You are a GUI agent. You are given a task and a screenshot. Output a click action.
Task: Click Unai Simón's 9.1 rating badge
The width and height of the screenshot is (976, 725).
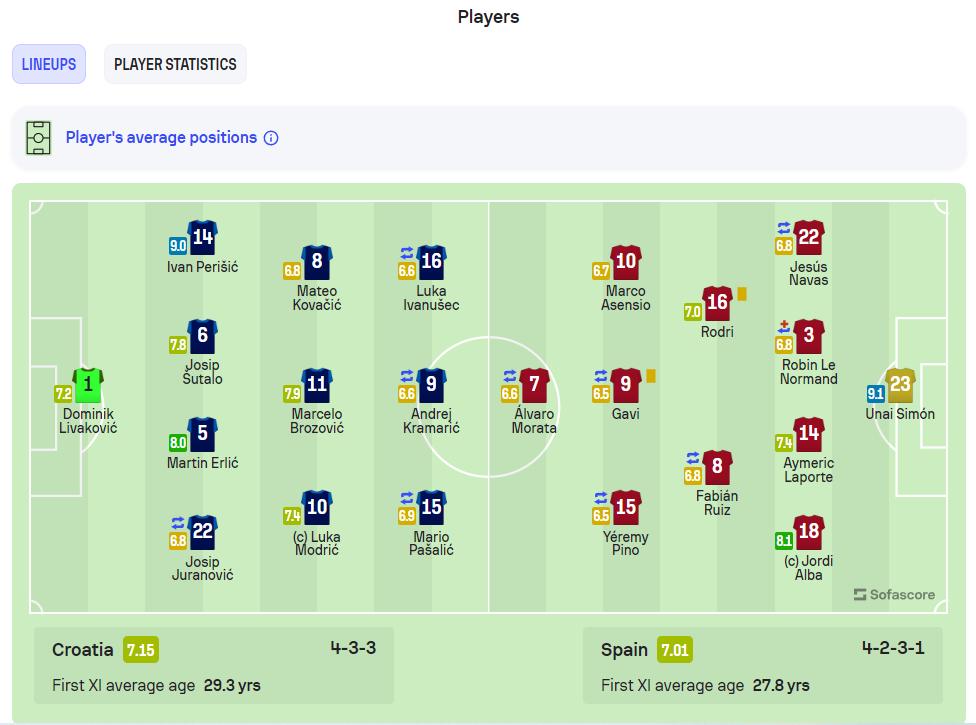click(x=875, y=393)
